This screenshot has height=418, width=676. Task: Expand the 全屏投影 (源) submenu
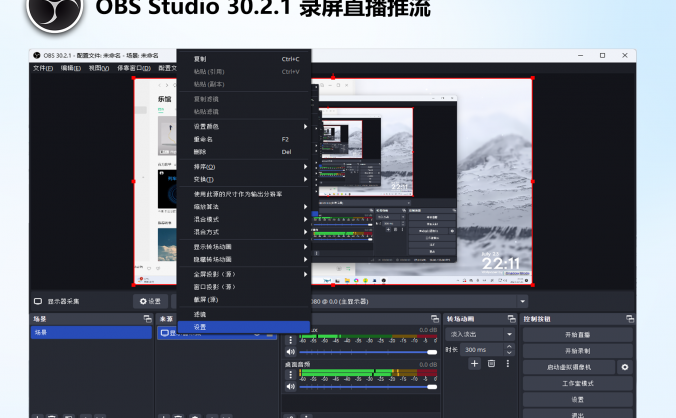point(244,274)
